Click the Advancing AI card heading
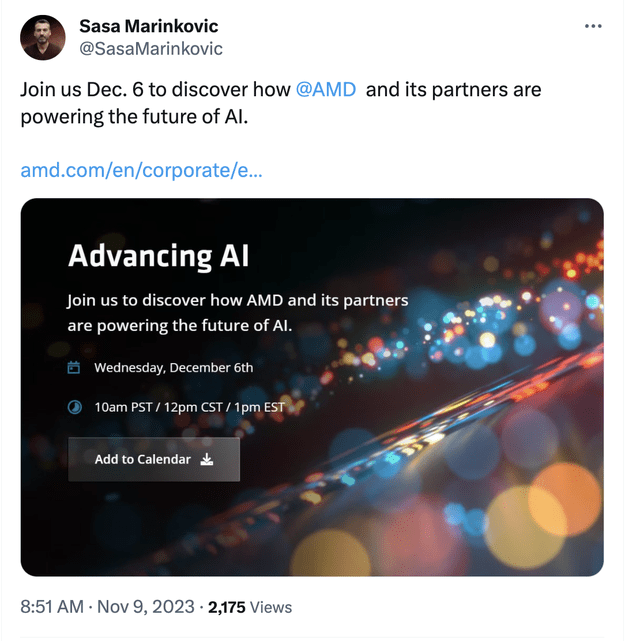This screenshot has height=641, width=640. pyautogui.click(x=158, y=257)
